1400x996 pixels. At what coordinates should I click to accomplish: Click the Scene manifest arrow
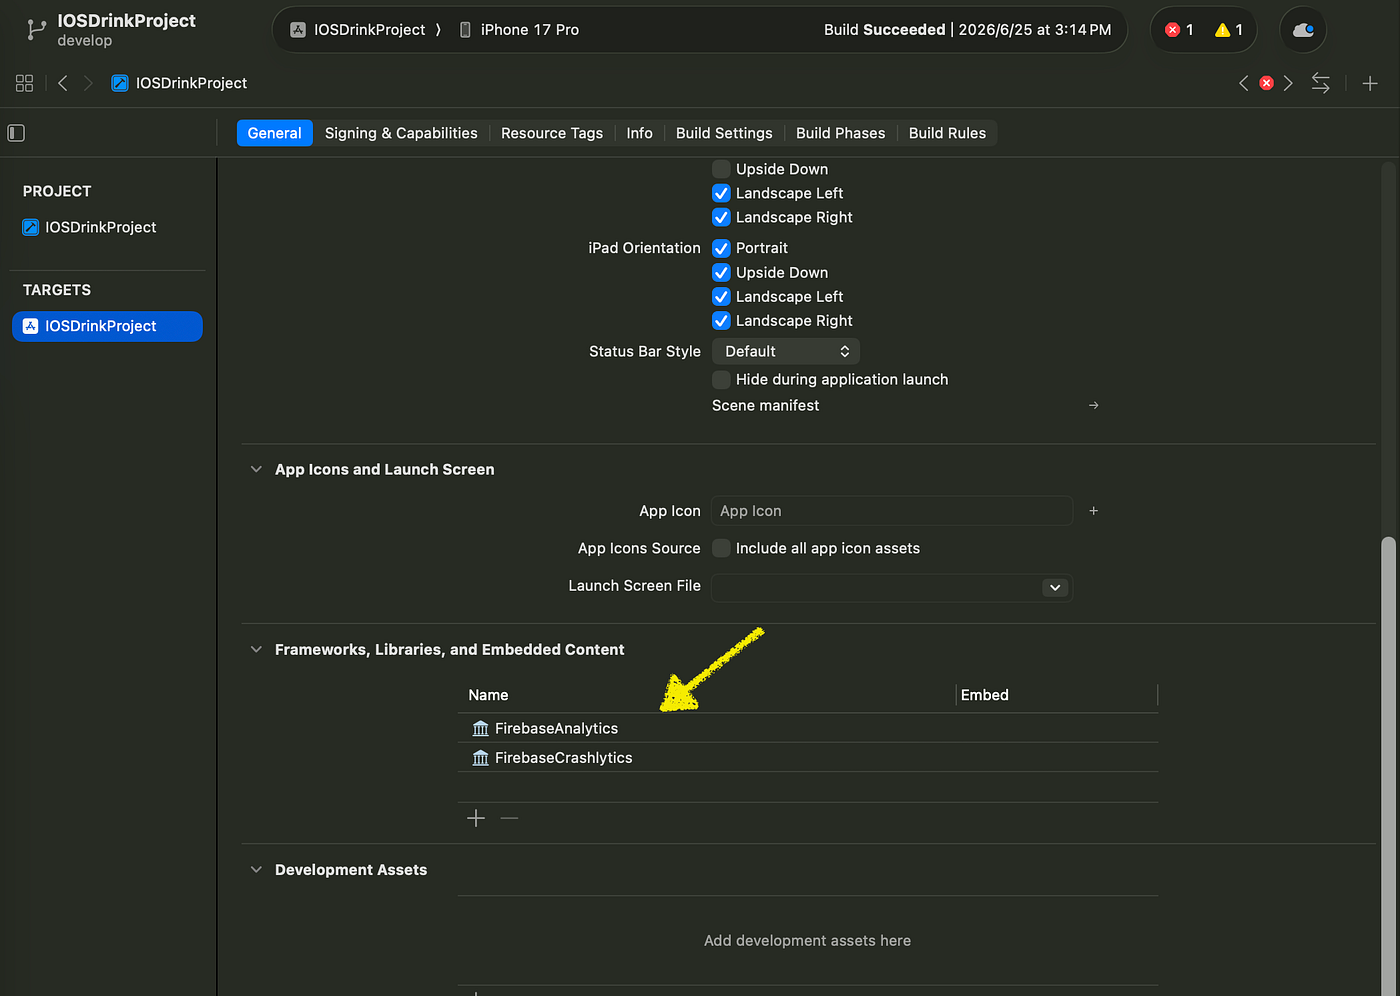click(1094, 405)
